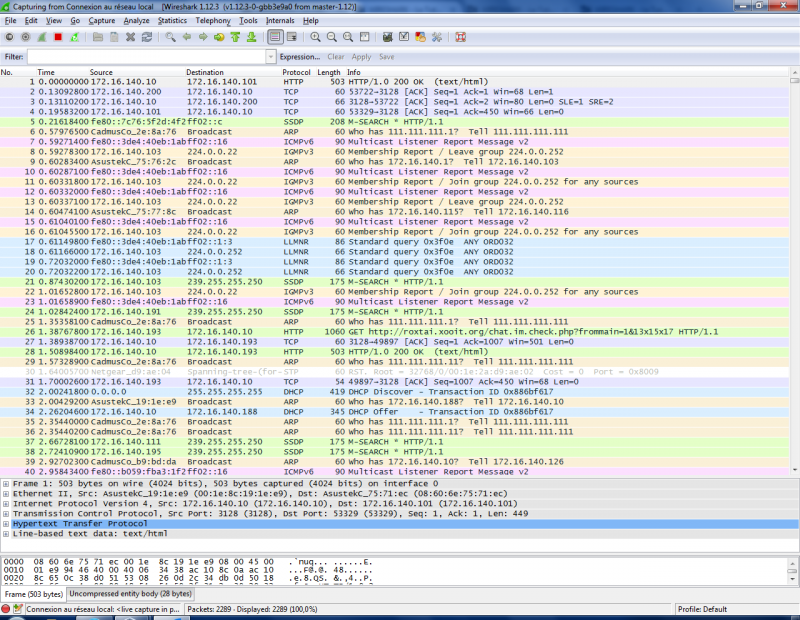Zoom out the packet text
Image resolution: width=800 pixels, height=620 pixels.
(x=332, y=37)
